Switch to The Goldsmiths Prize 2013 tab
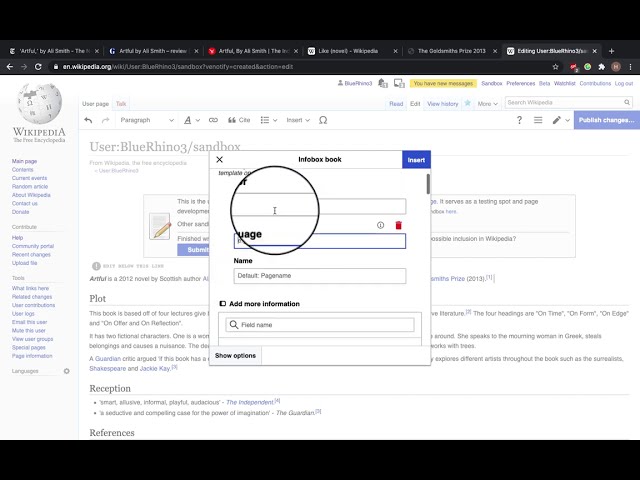 tap(451, 51)
